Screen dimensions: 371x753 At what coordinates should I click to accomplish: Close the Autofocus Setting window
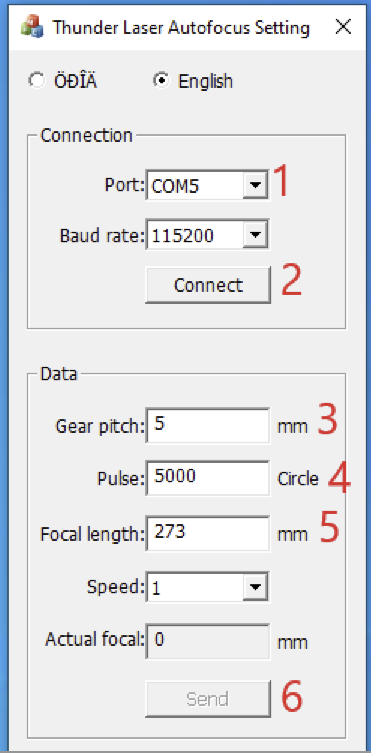click(x=343, y=27)
